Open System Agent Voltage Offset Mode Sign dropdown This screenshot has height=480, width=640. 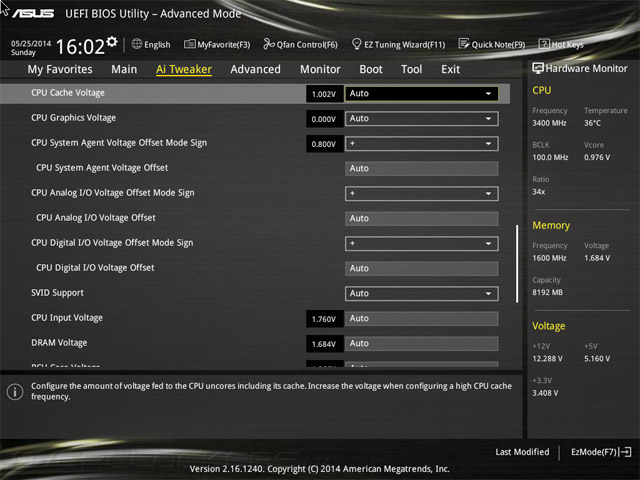(421, 144)
